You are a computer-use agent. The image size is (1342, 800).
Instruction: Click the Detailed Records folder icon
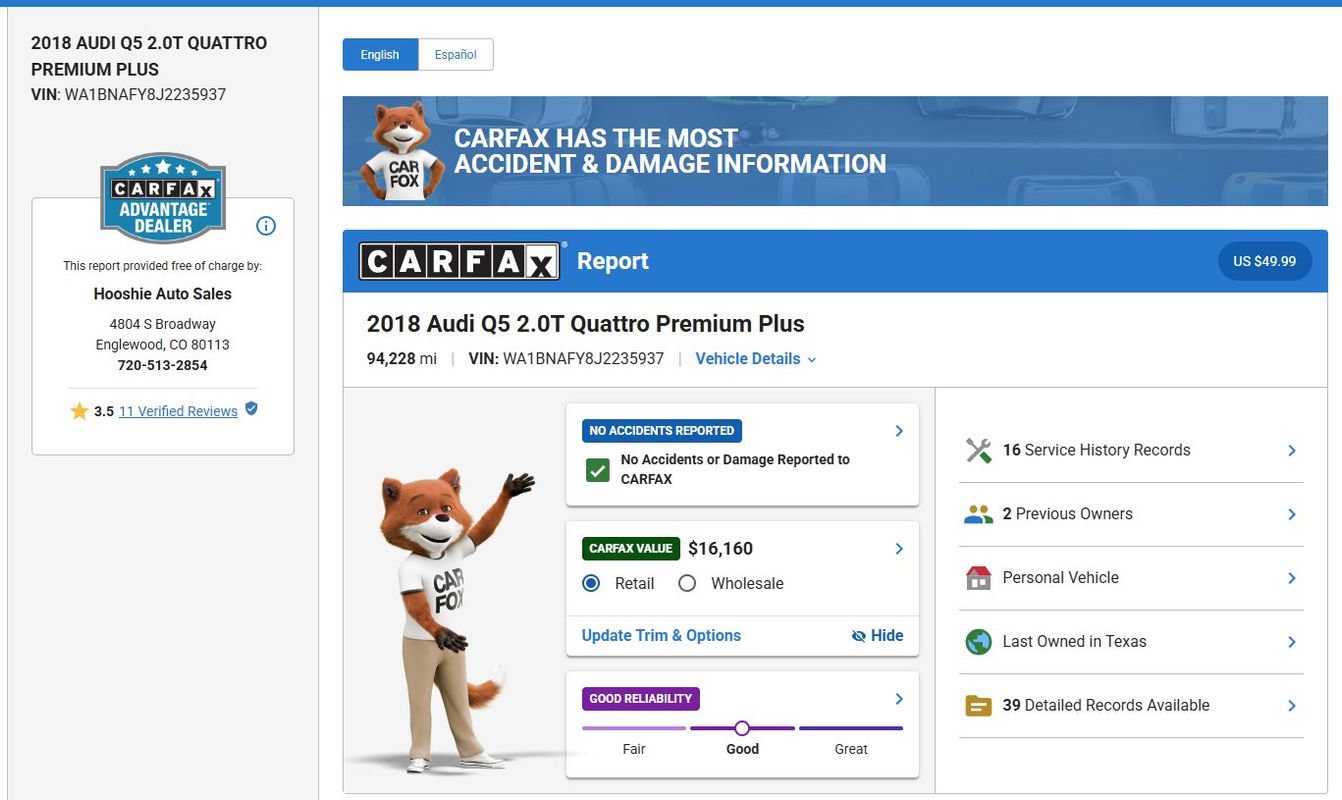click(x=978, y=706)
